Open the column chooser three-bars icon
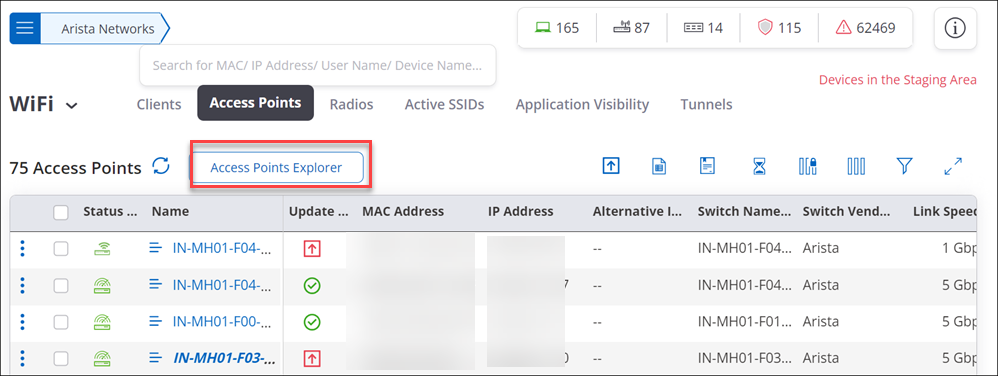Image resolution: width=999 pixels, height=376 pixels. (x=856, y=167)
